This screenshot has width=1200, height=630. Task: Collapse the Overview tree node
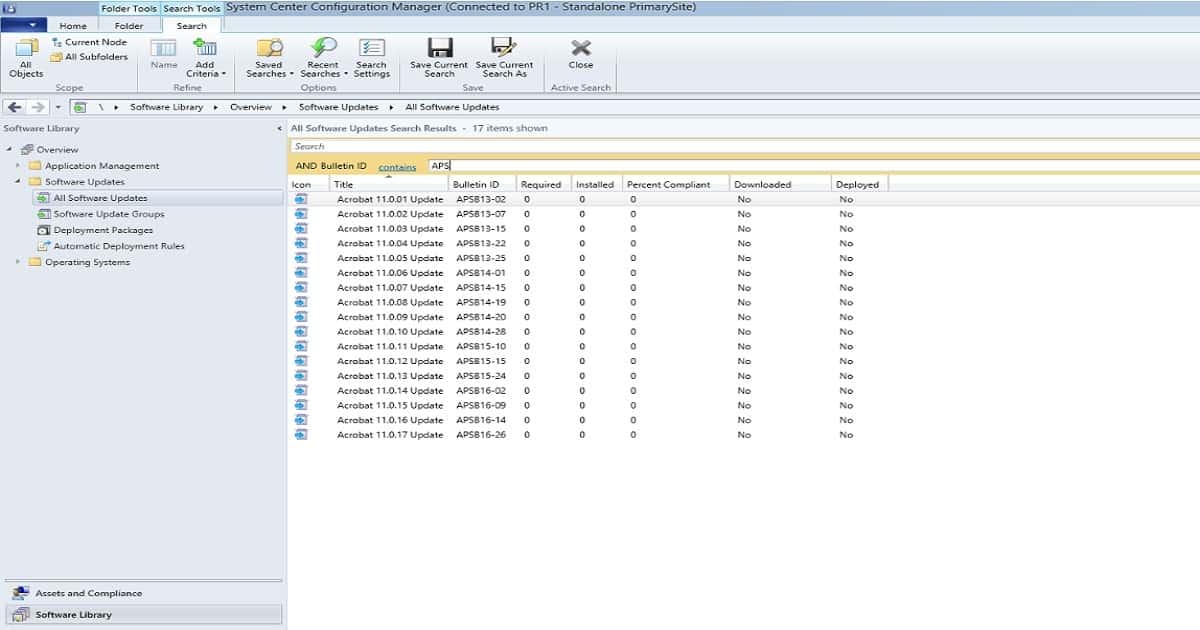(9, 149)
